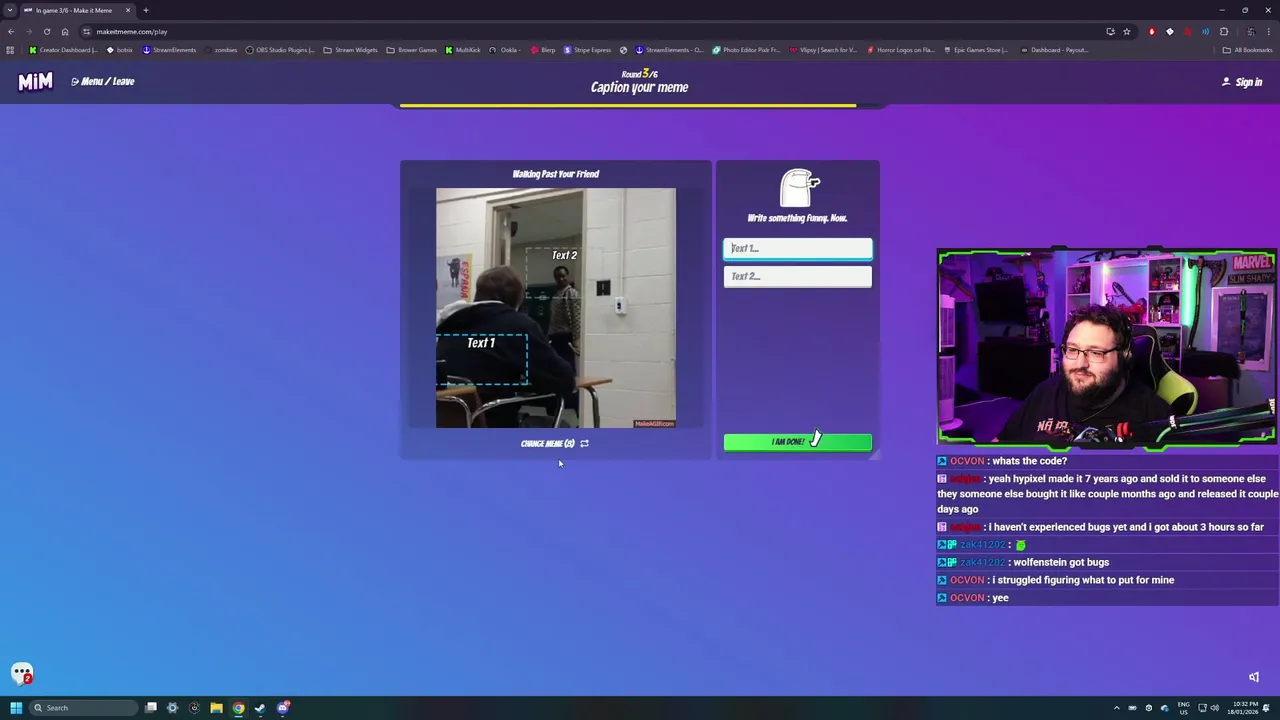Open the Epic Games Store bookmark
Image resolution: width=1280 pixels, height=720 pixels.
pyautogui.click(x=977, y=50)
